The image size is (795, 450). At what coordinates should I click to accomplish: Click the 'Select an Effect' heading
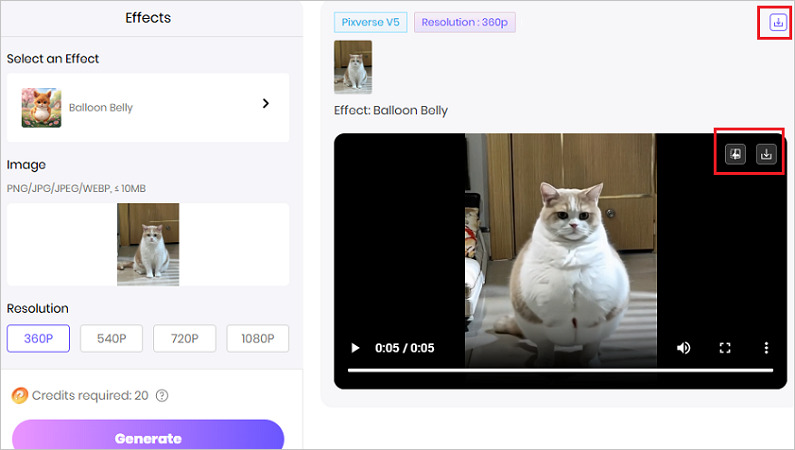53,59
